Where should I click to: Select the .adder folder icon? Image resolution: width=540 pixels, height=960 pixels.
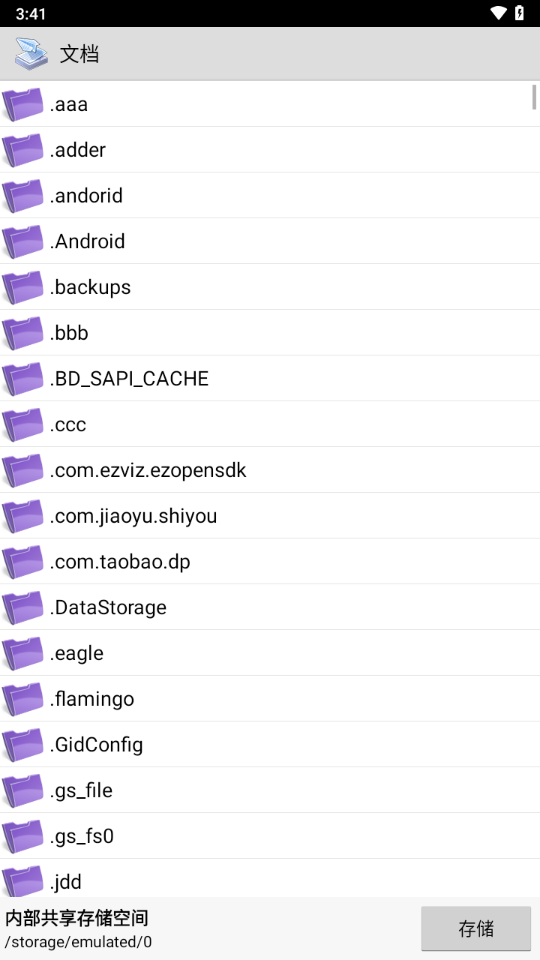click(23, 150)
